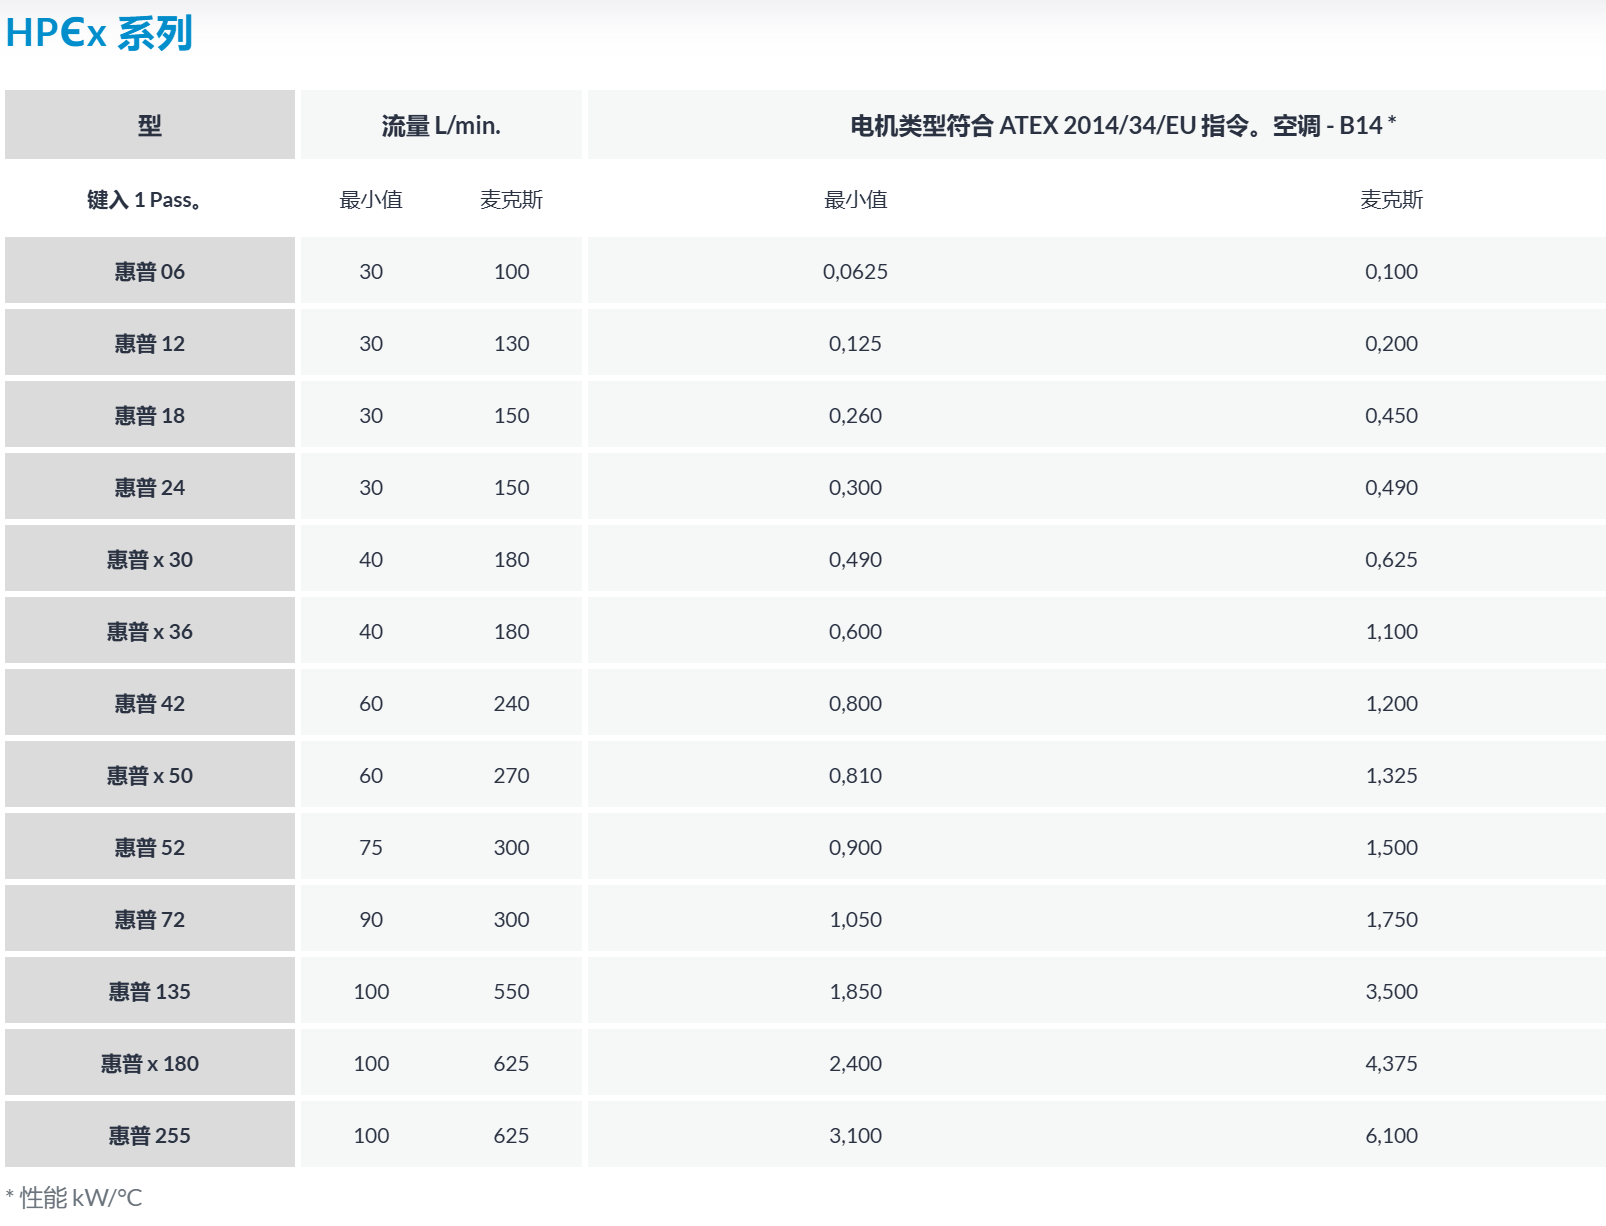Select the value "0,900"
This screenshot has height=1226, width=1606.
(x=856, y=848)
